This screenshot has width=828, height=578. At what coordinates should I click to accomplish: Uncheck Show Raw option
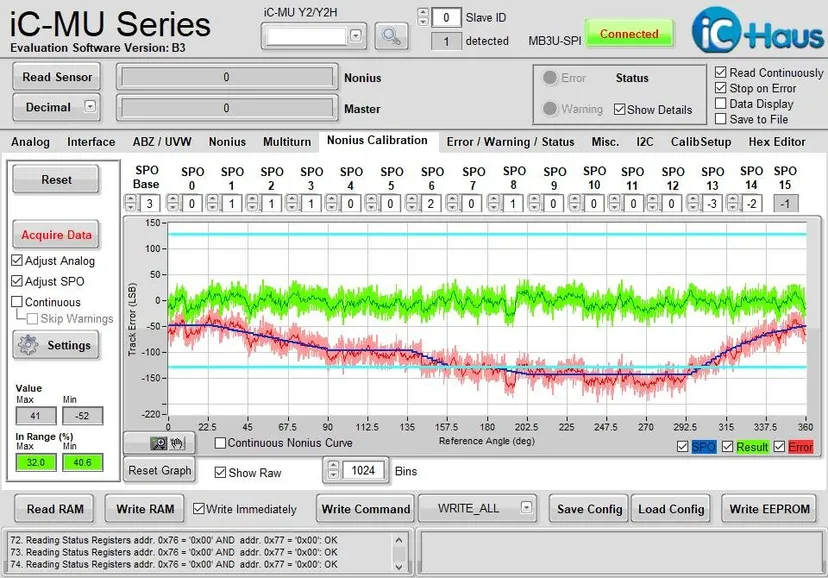pyautogui.click(x=220, y=472)
